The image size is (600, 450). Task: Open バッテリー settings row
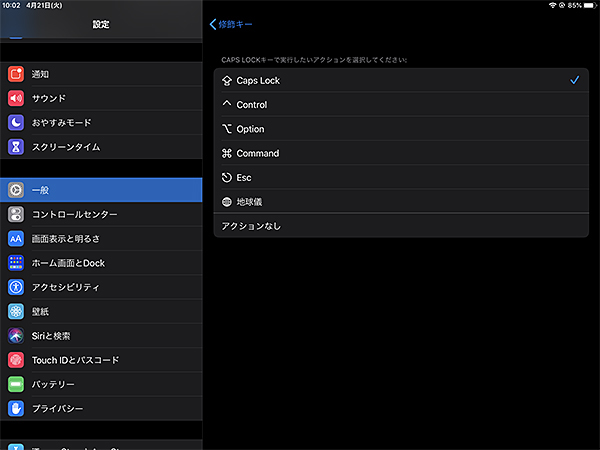pyautogui.click(x=100, y=384)
